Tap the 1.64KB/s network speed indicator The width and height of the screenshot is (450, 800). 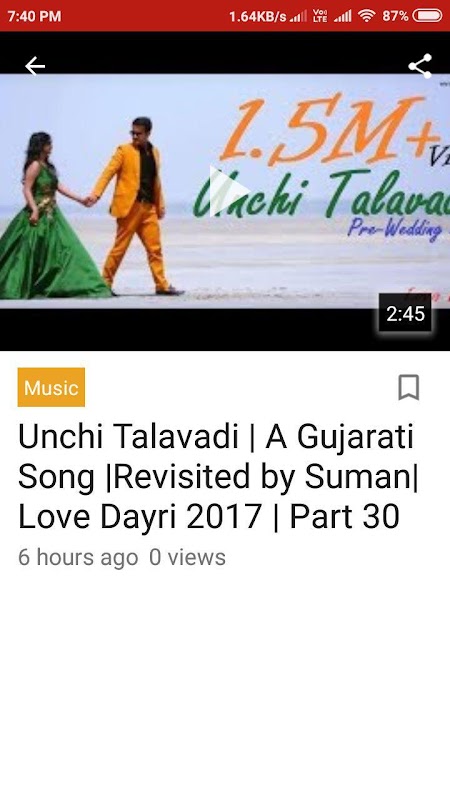pyautogui.click(x=258, y=16)
